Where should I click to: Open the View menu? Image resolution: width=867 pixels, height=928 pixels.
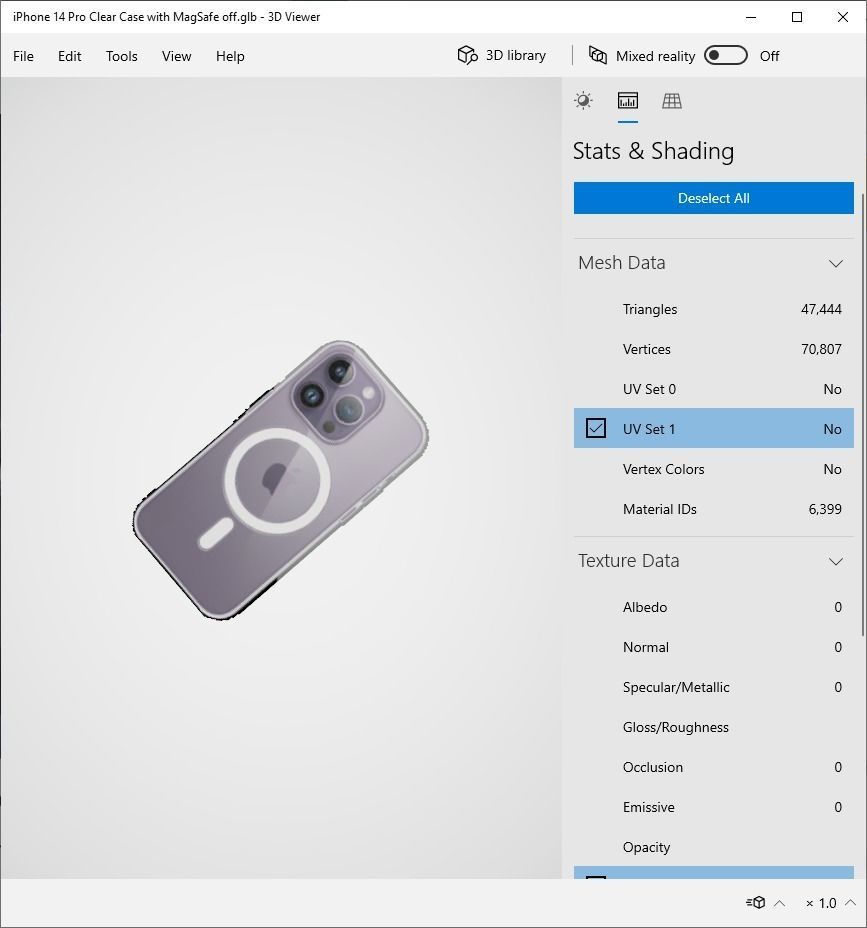176,56
